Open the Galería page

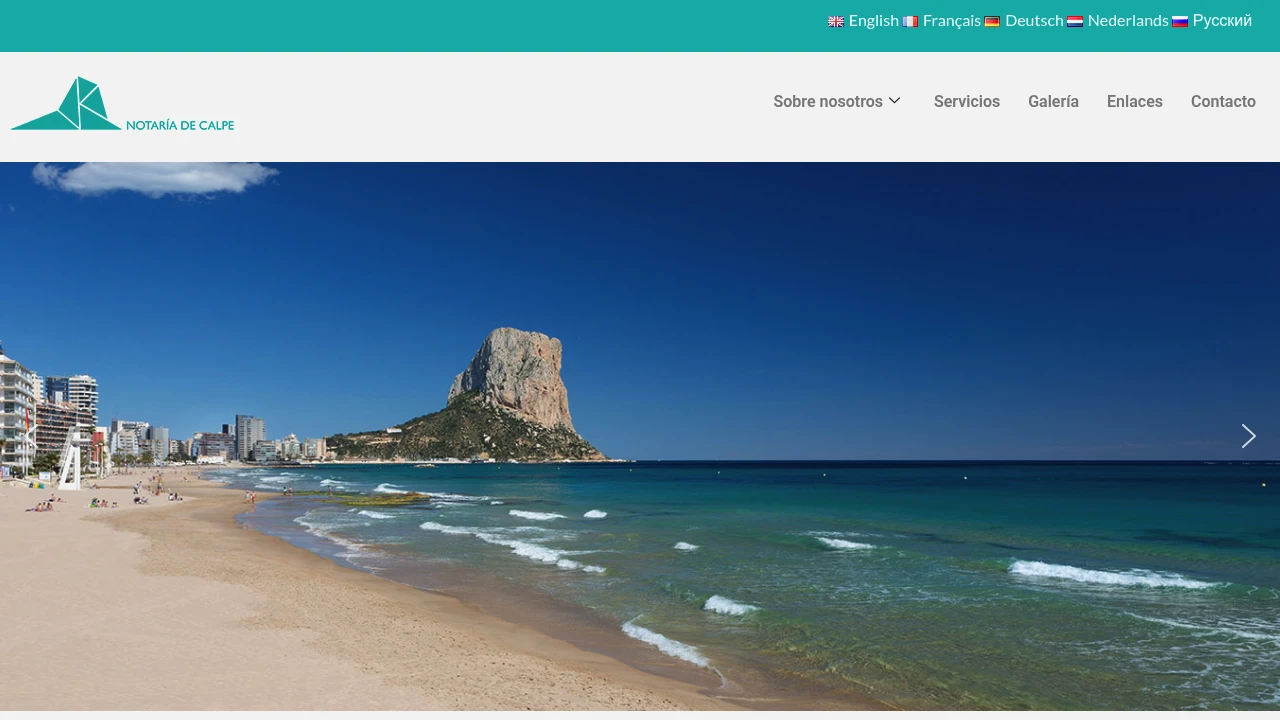1053,102
